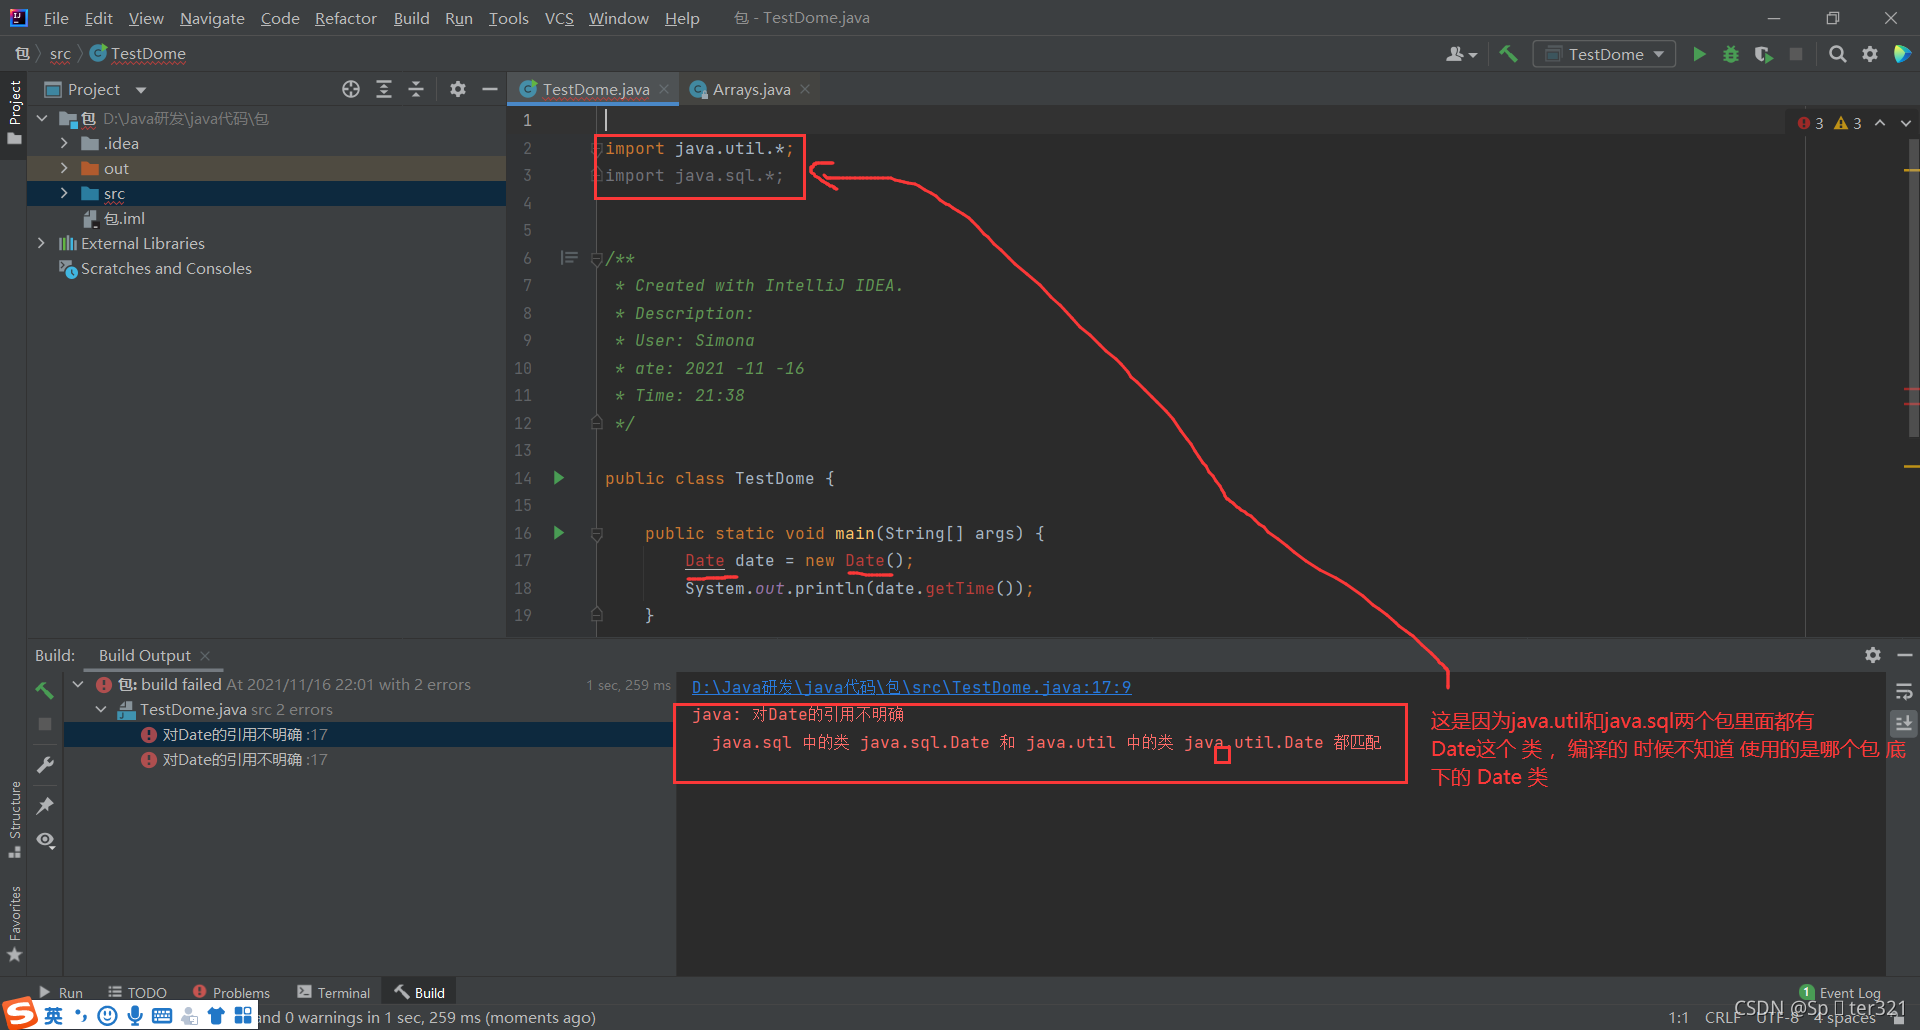
Task: Expand the src folder
Action: 64,193
